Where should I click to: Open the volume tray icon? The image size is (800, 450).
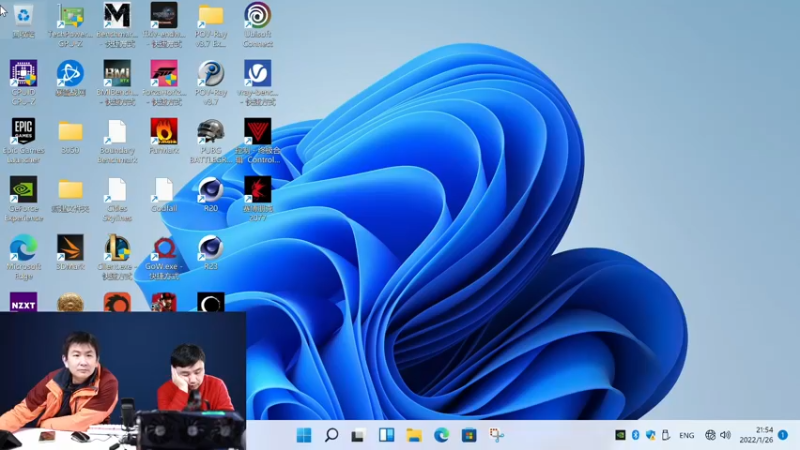point(725,435)
